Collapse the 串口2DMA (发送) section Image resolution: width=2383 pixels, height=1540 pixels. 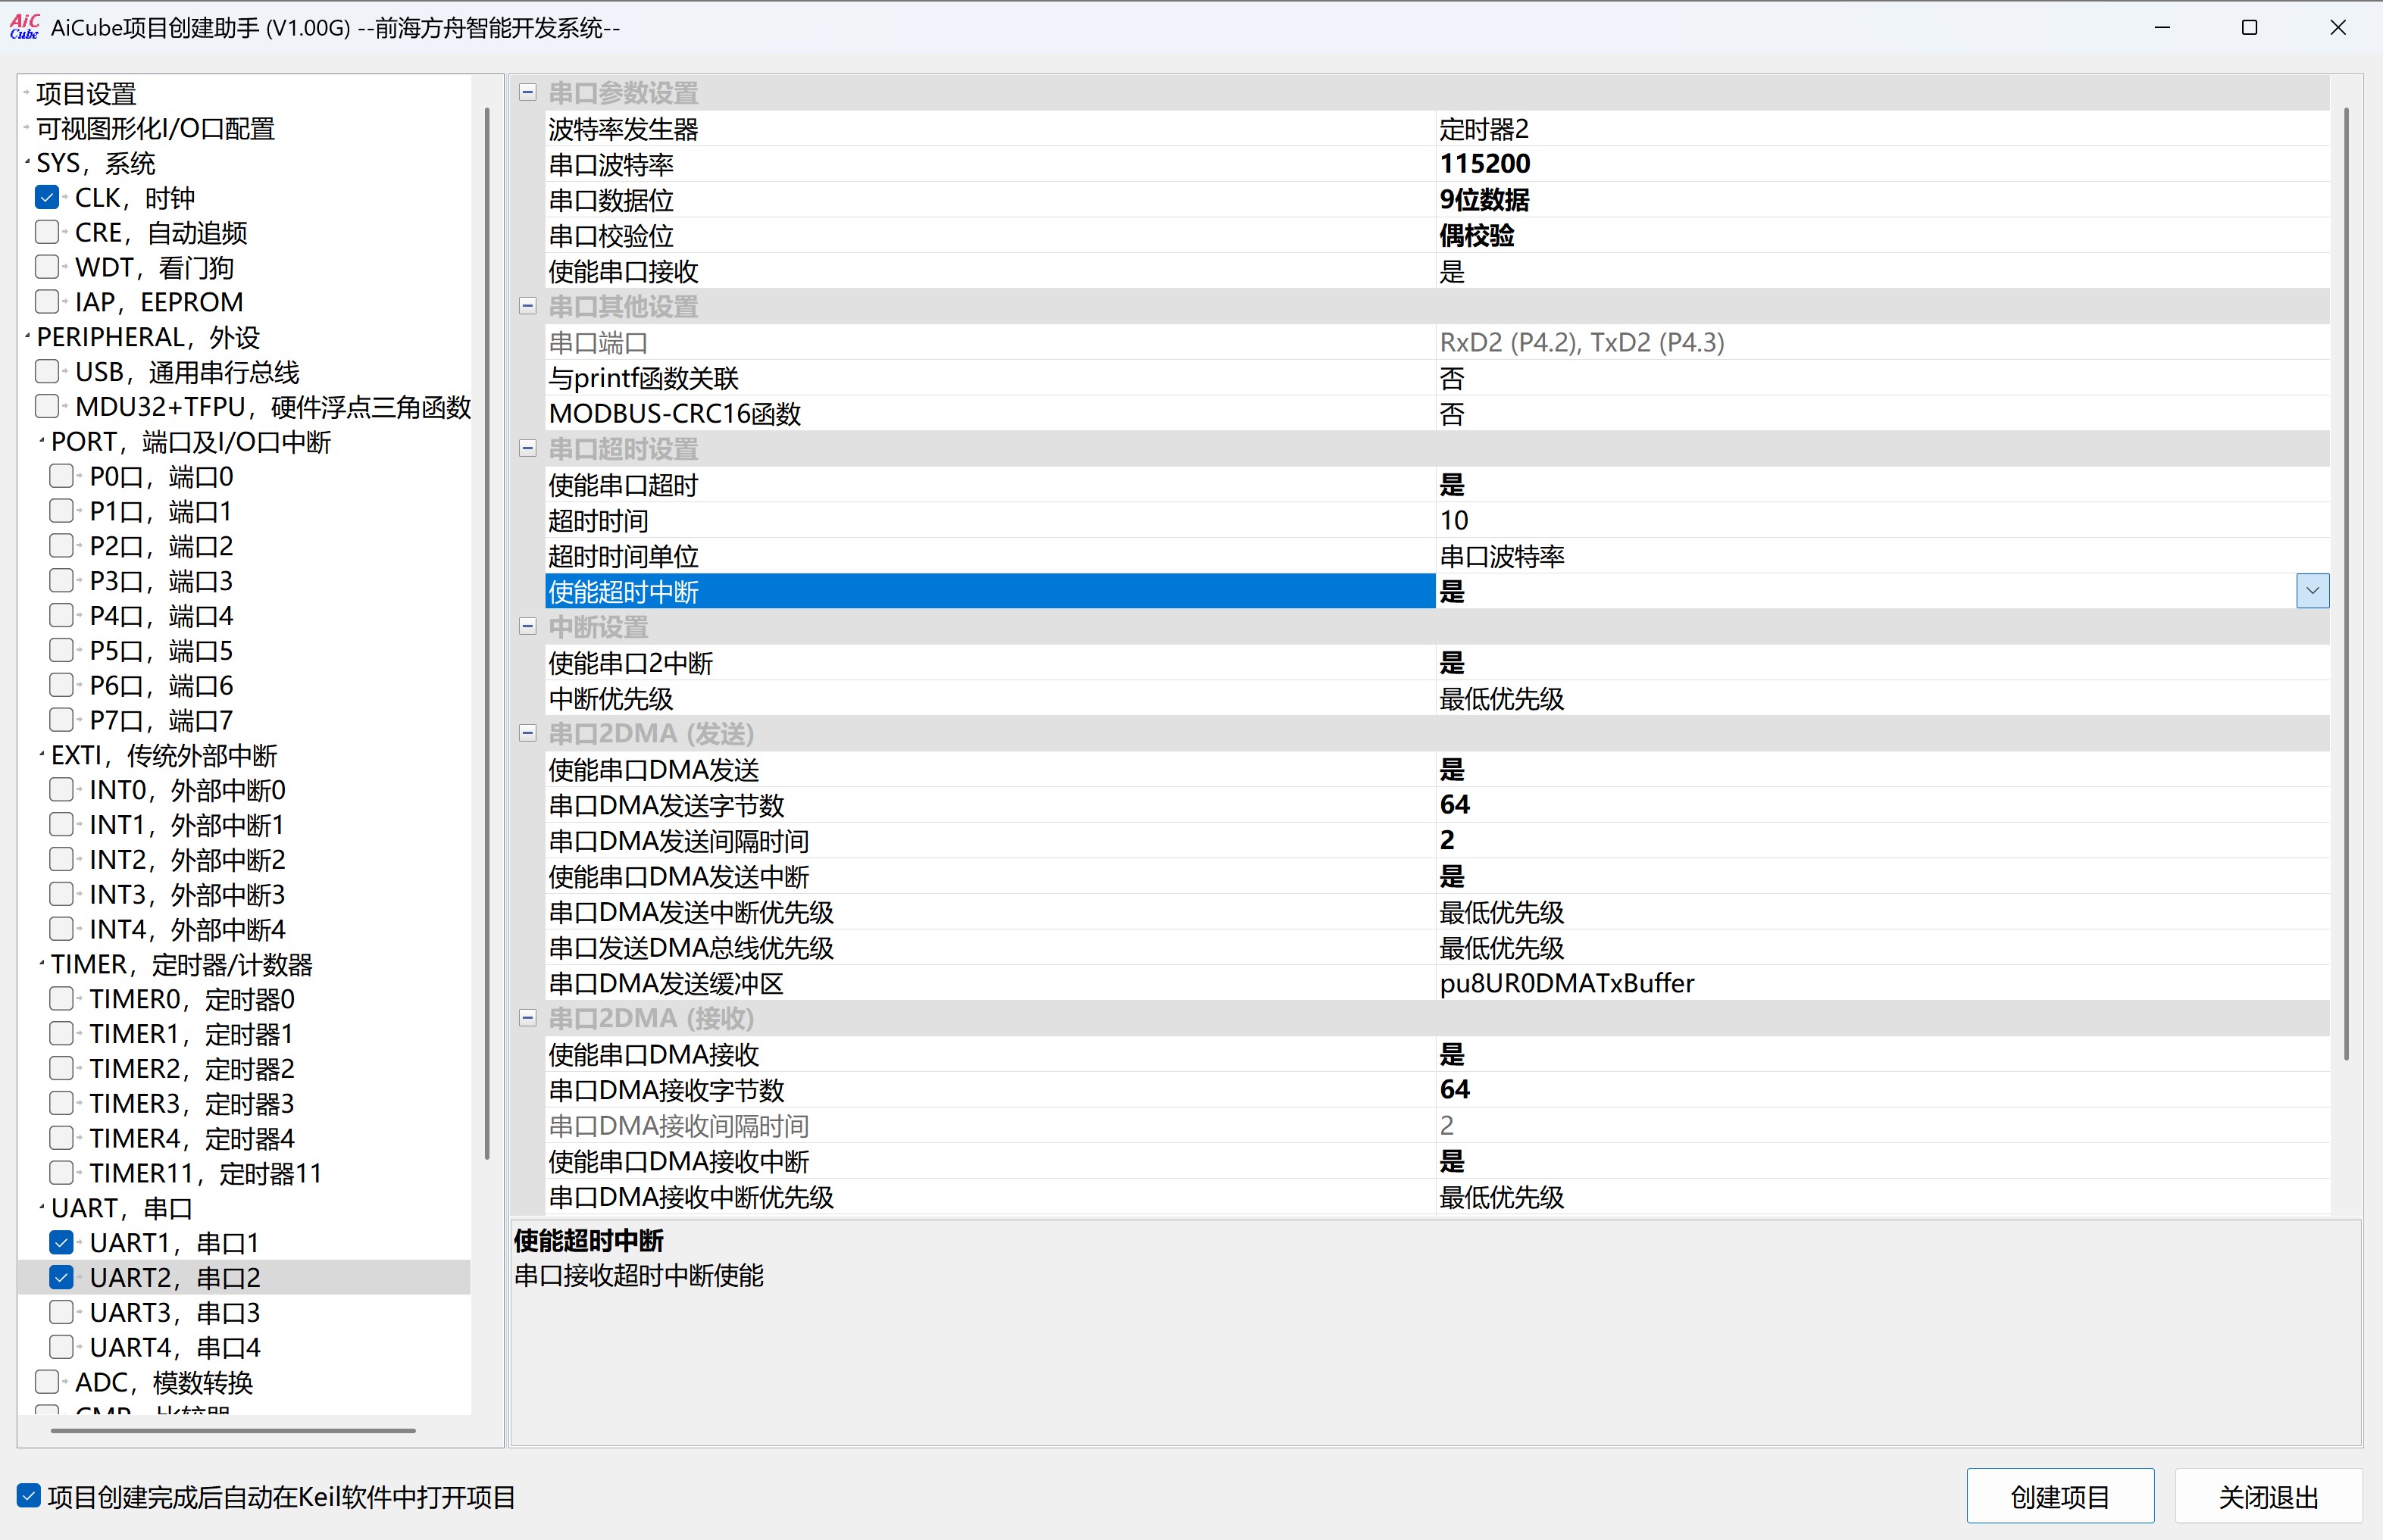pyautogui.click(x=528, y=733)
